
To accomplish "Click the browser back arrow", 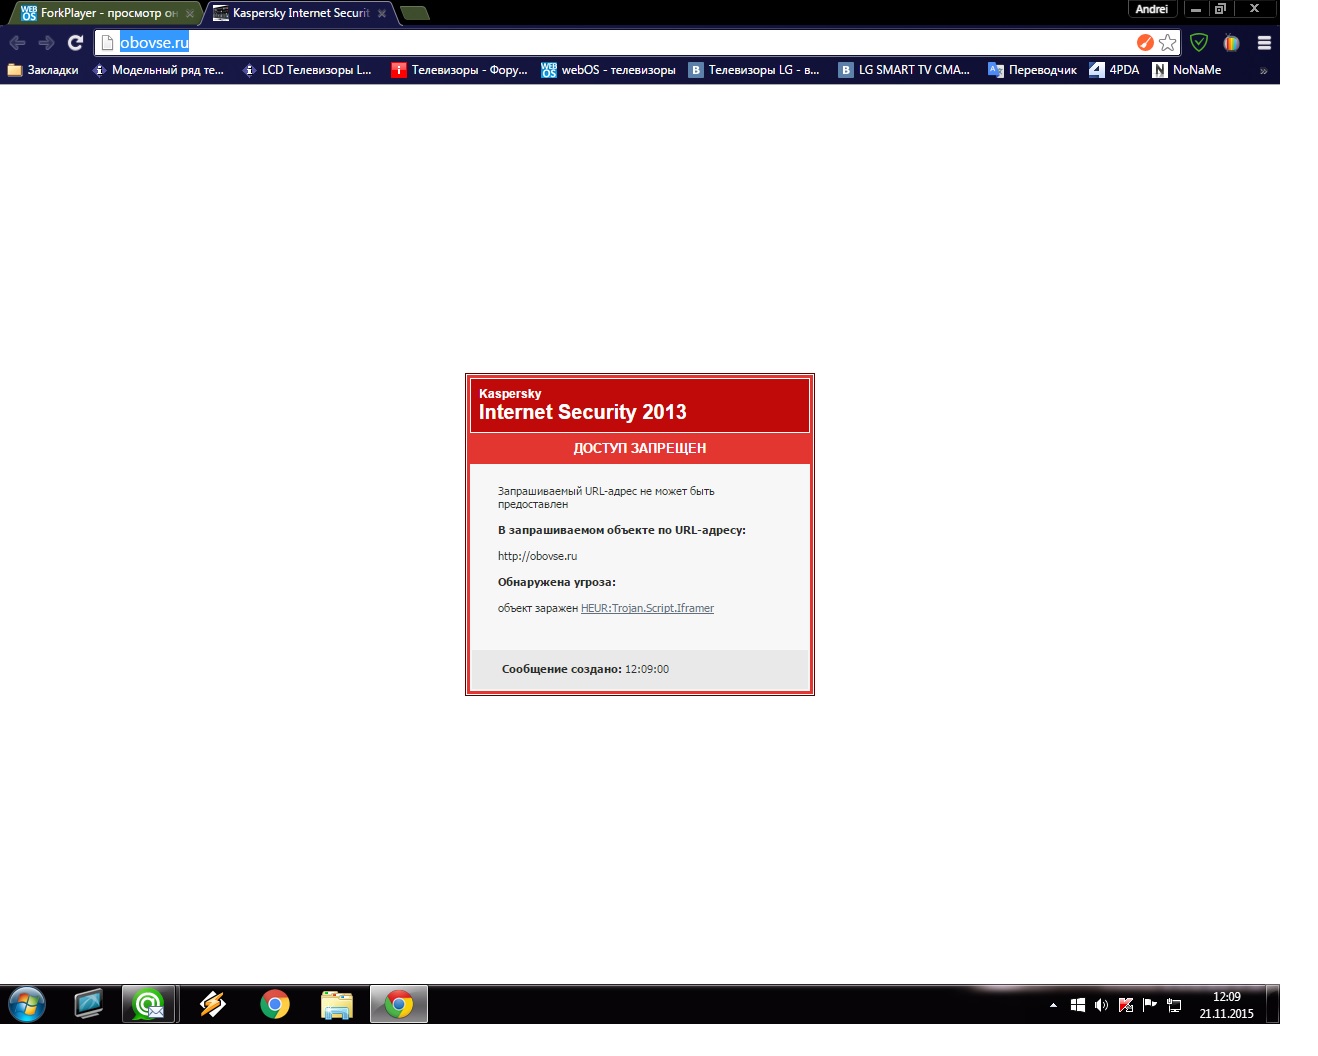I will [17, 42].
